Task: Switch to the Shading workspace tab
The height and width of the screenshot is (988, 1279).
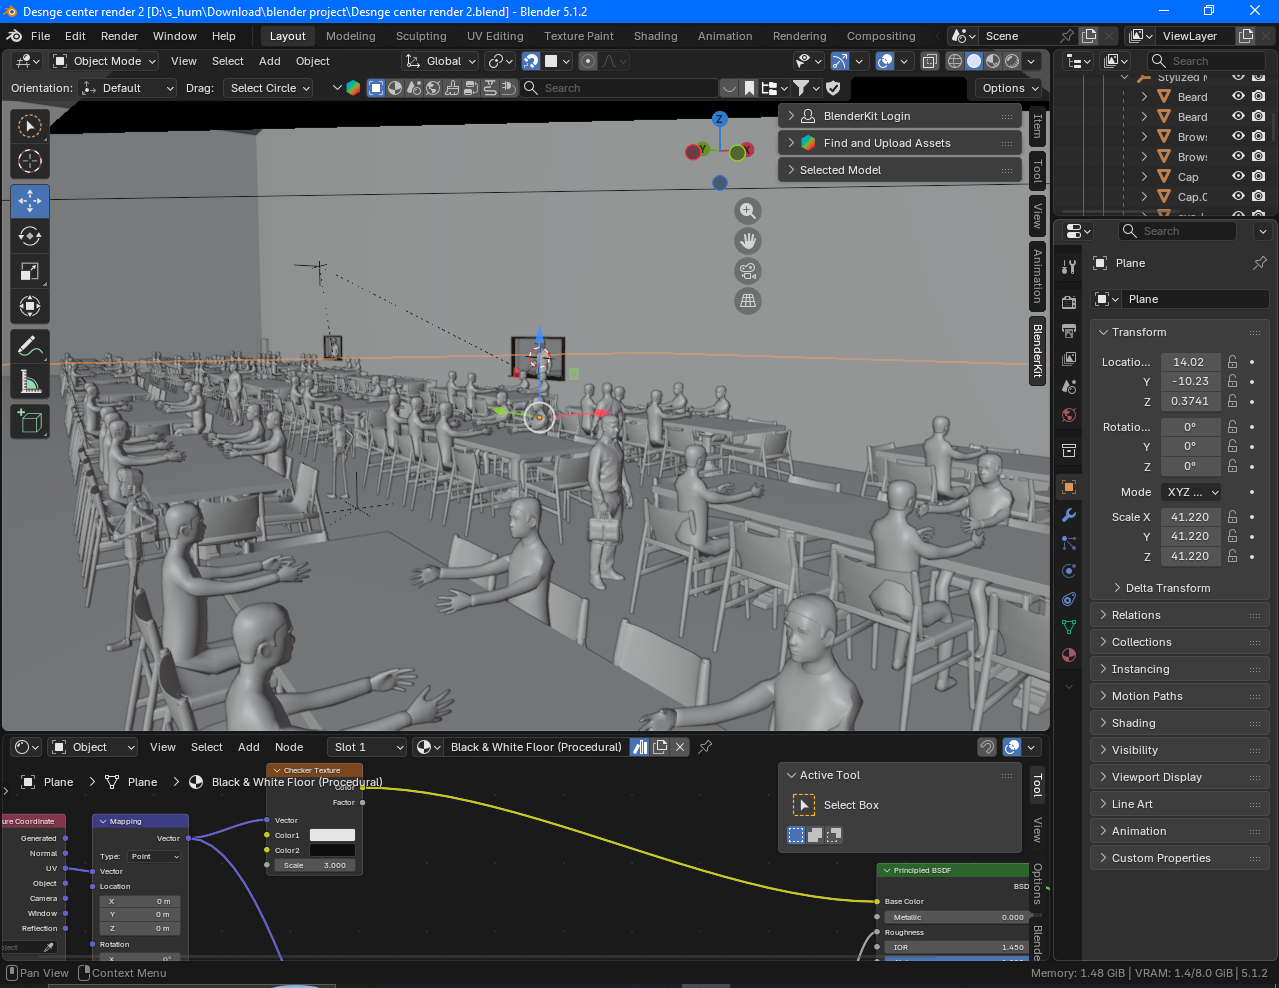Action: 655,36
